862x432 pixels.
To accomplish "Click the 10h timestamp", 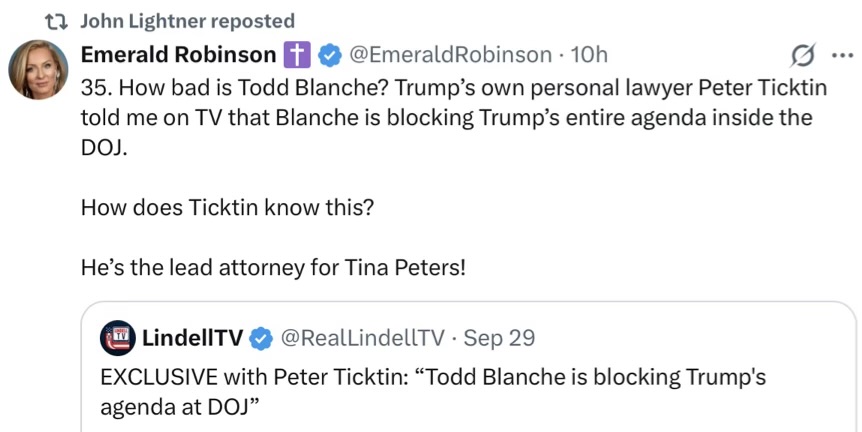I will pos(588,54).
